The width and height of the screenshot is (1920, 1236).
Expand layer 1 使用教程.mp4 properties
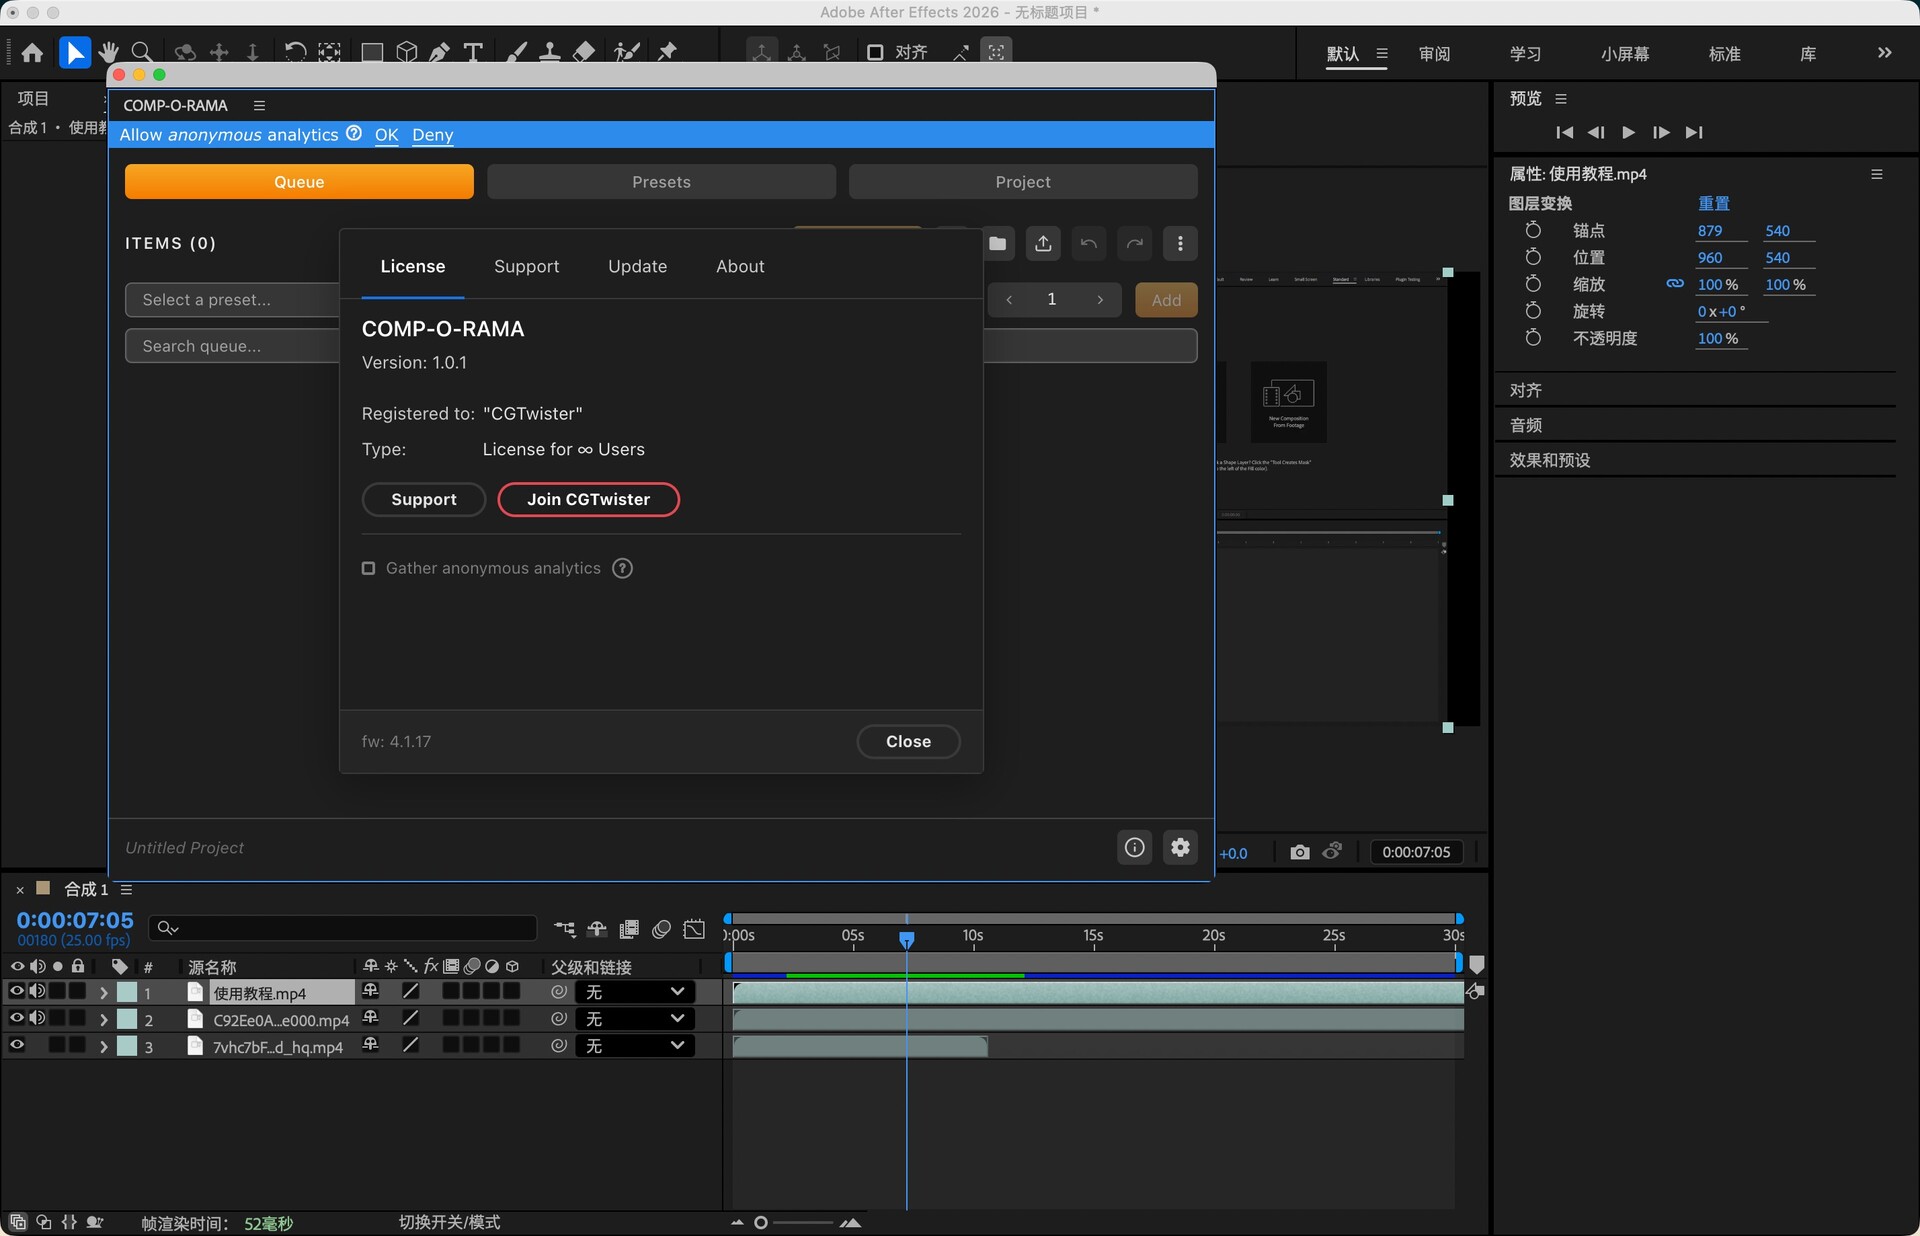pyautogui.click(x=103, y=993)
